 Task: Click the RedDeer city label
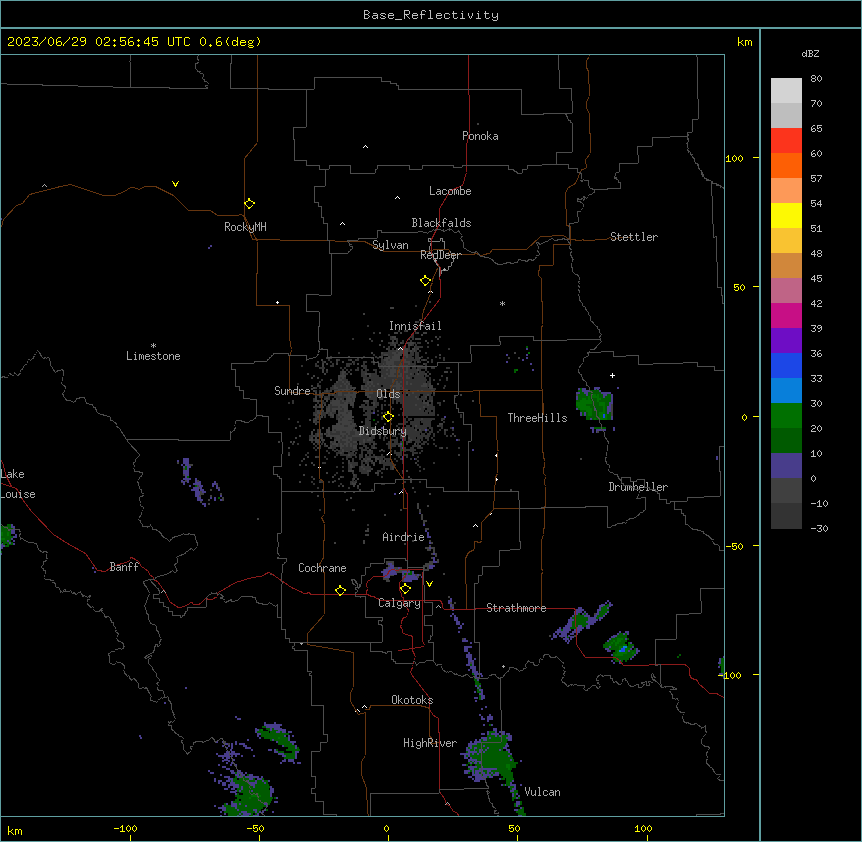(440, 255)
